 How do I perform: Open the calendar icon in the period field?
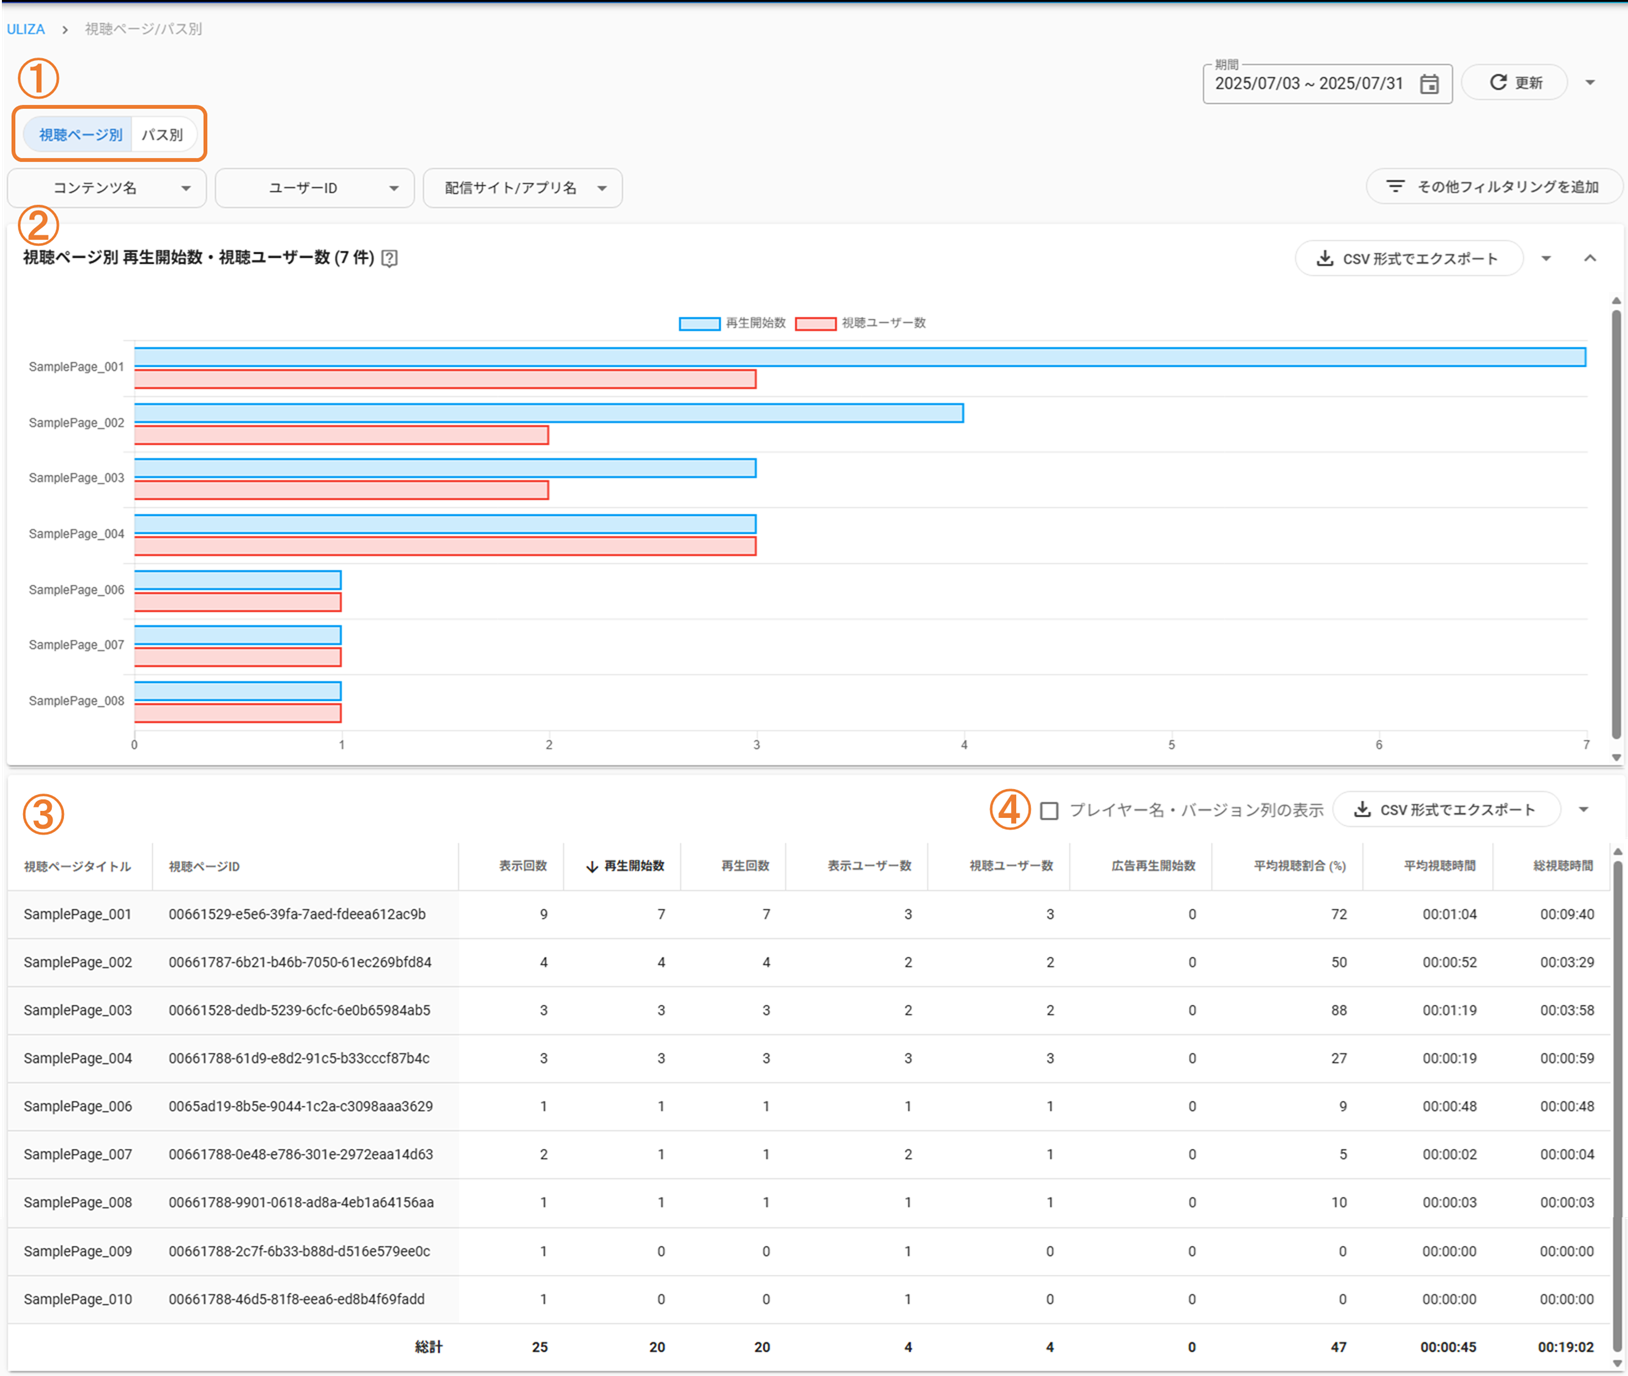(x=1429, y=84)
